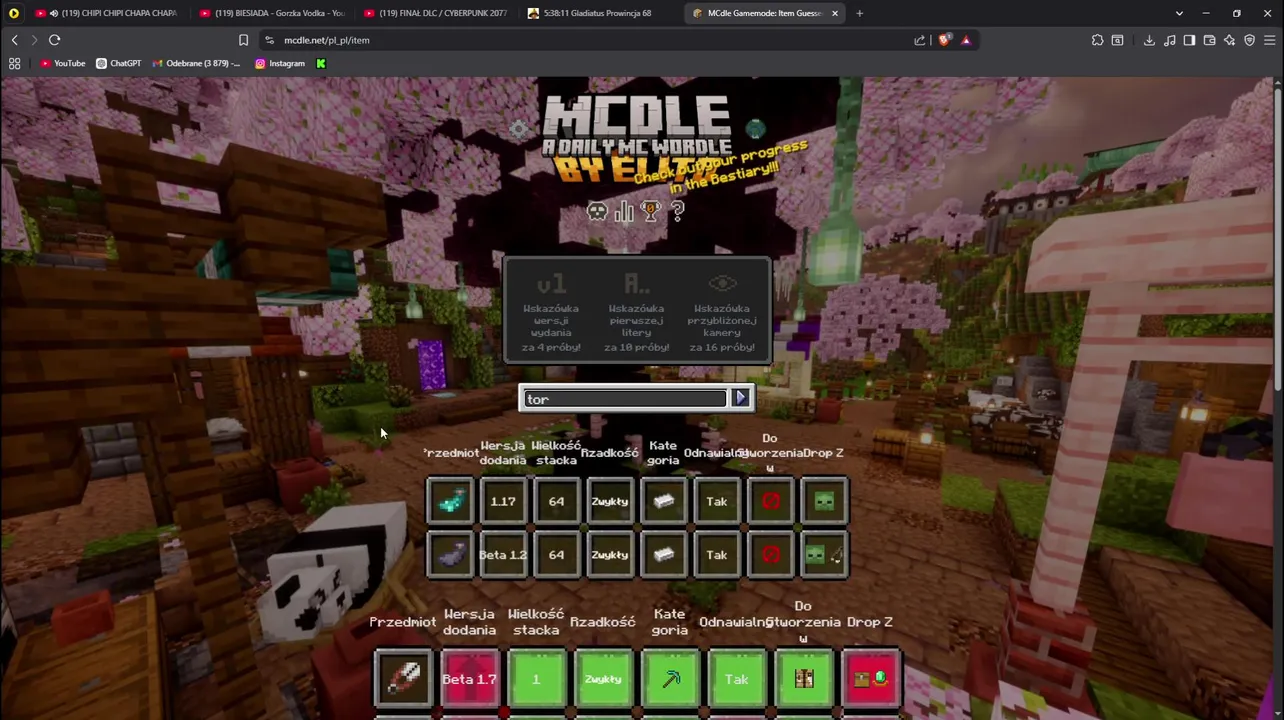The width and height of the screenshot is (1284, 720).
Task: Click the green pickaxe category cell
Action: [x=670, y=679]
